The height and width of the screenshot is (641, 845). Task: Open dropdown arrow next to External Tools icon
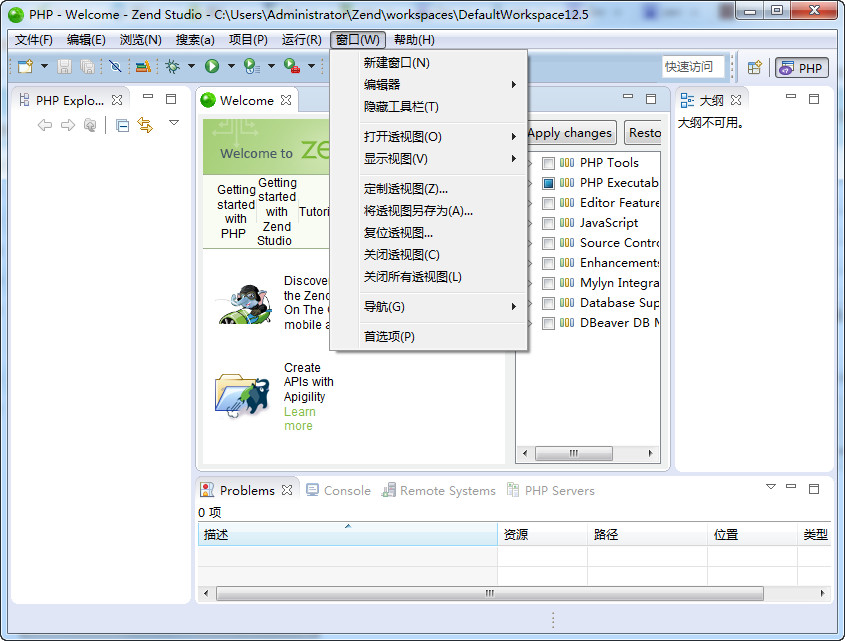(311, 66)
